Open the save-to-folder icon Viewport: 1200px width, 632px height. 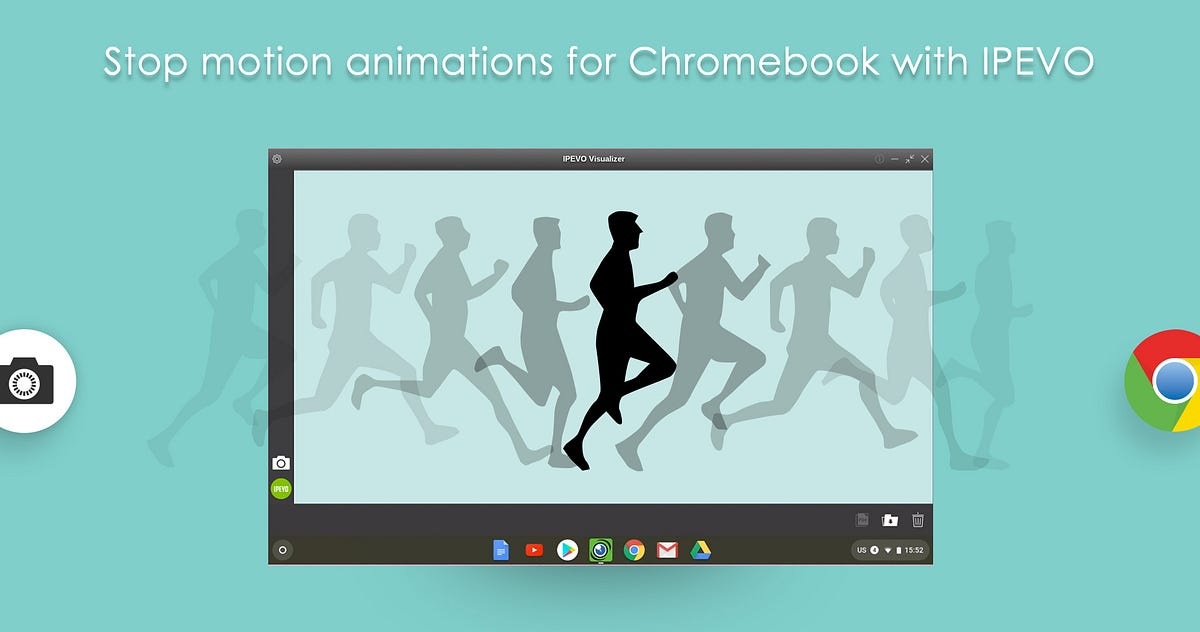890,520
